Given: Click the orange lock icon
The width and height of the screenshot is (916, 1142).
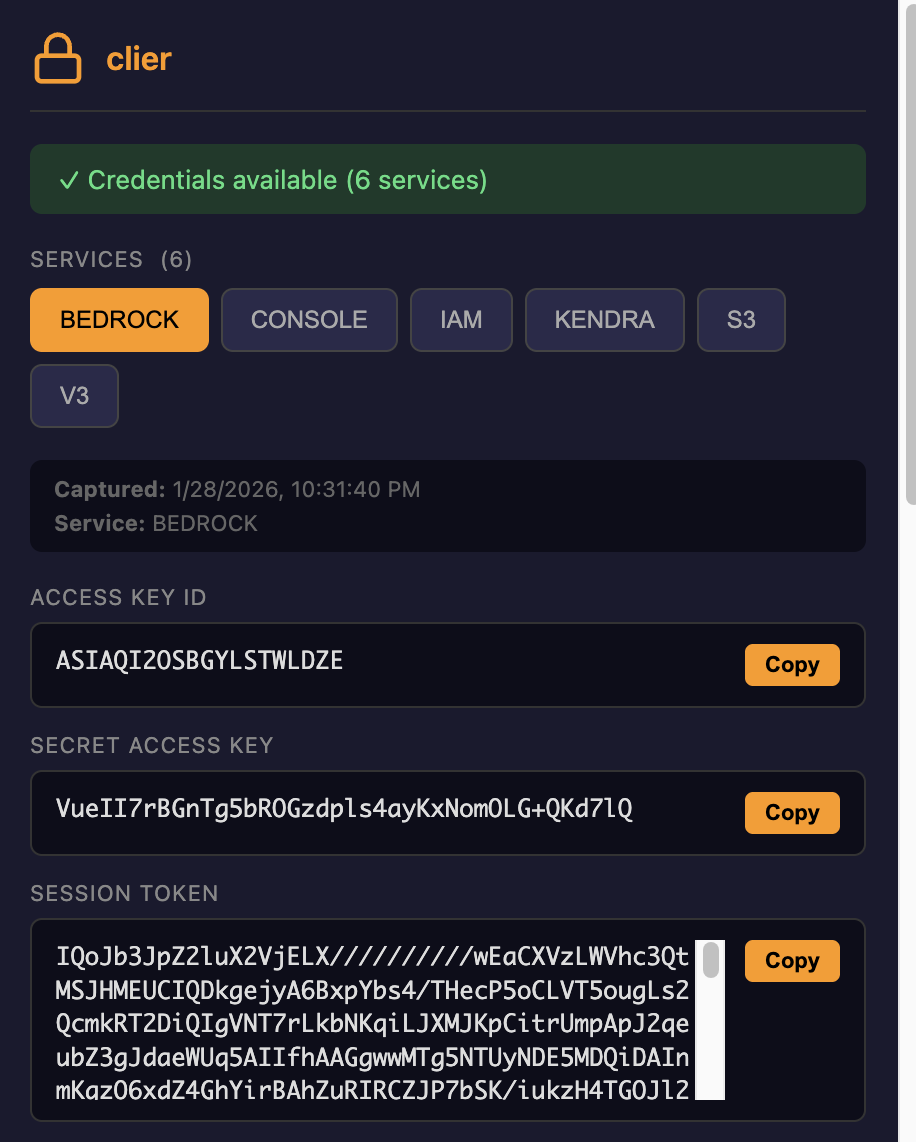Looking at the screenshot, I should pos(58,59).
